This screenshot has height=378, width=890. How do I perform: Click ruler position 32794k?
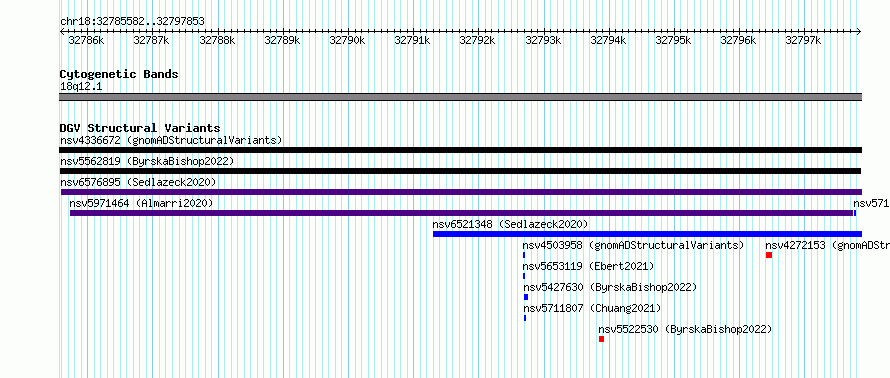pos(608,41)
